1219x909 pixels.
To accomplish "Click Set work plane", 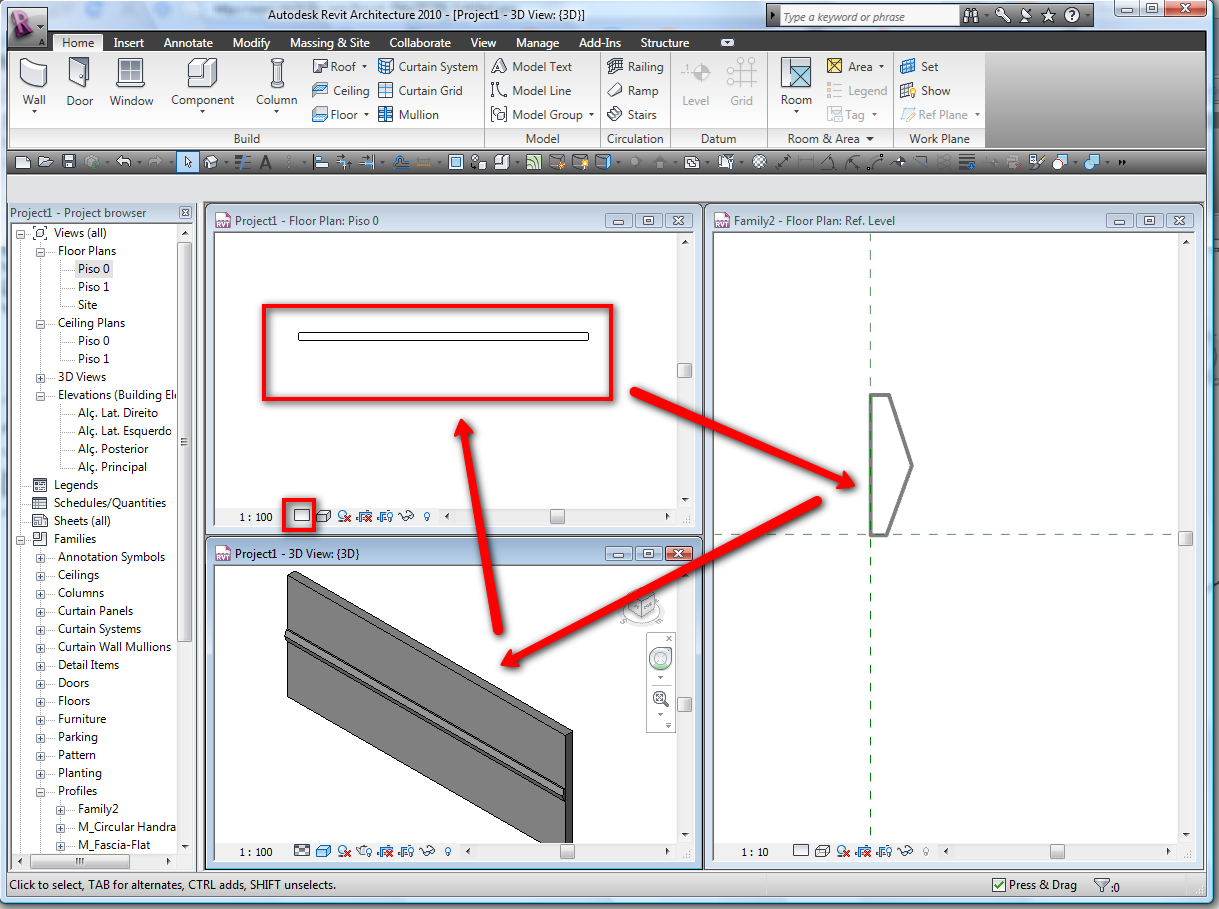I will pos(919,67).
